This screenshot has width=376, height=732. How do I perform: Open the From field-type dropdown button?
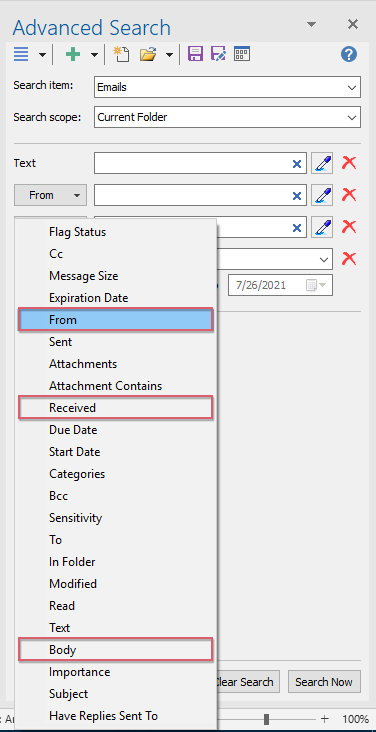point(50,195)
